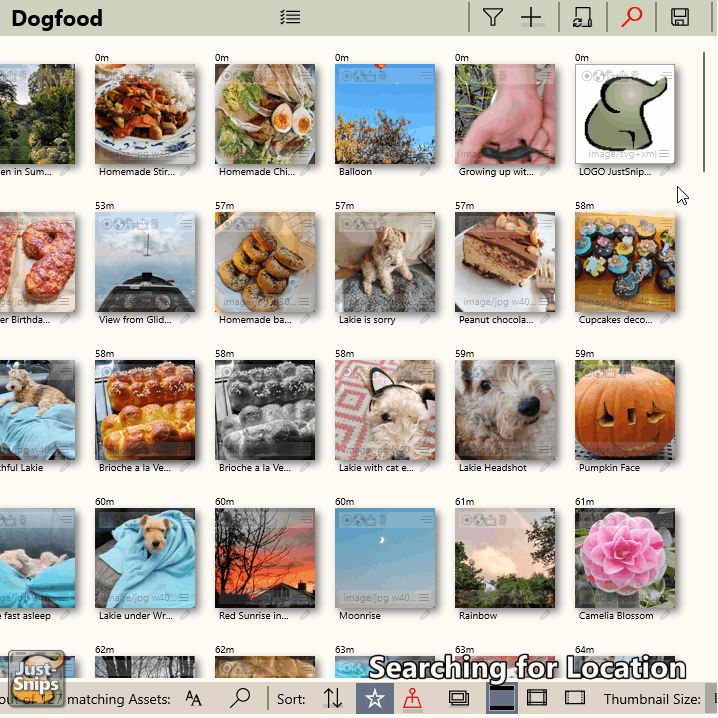Select the highlighted square thumbnail shape
Viewport: 718px width, 718px height.
click(x=502, y=698)
